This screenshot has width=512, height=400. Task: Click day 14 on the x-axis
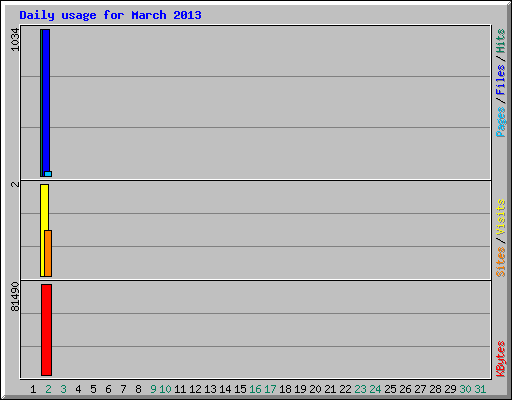225,389
